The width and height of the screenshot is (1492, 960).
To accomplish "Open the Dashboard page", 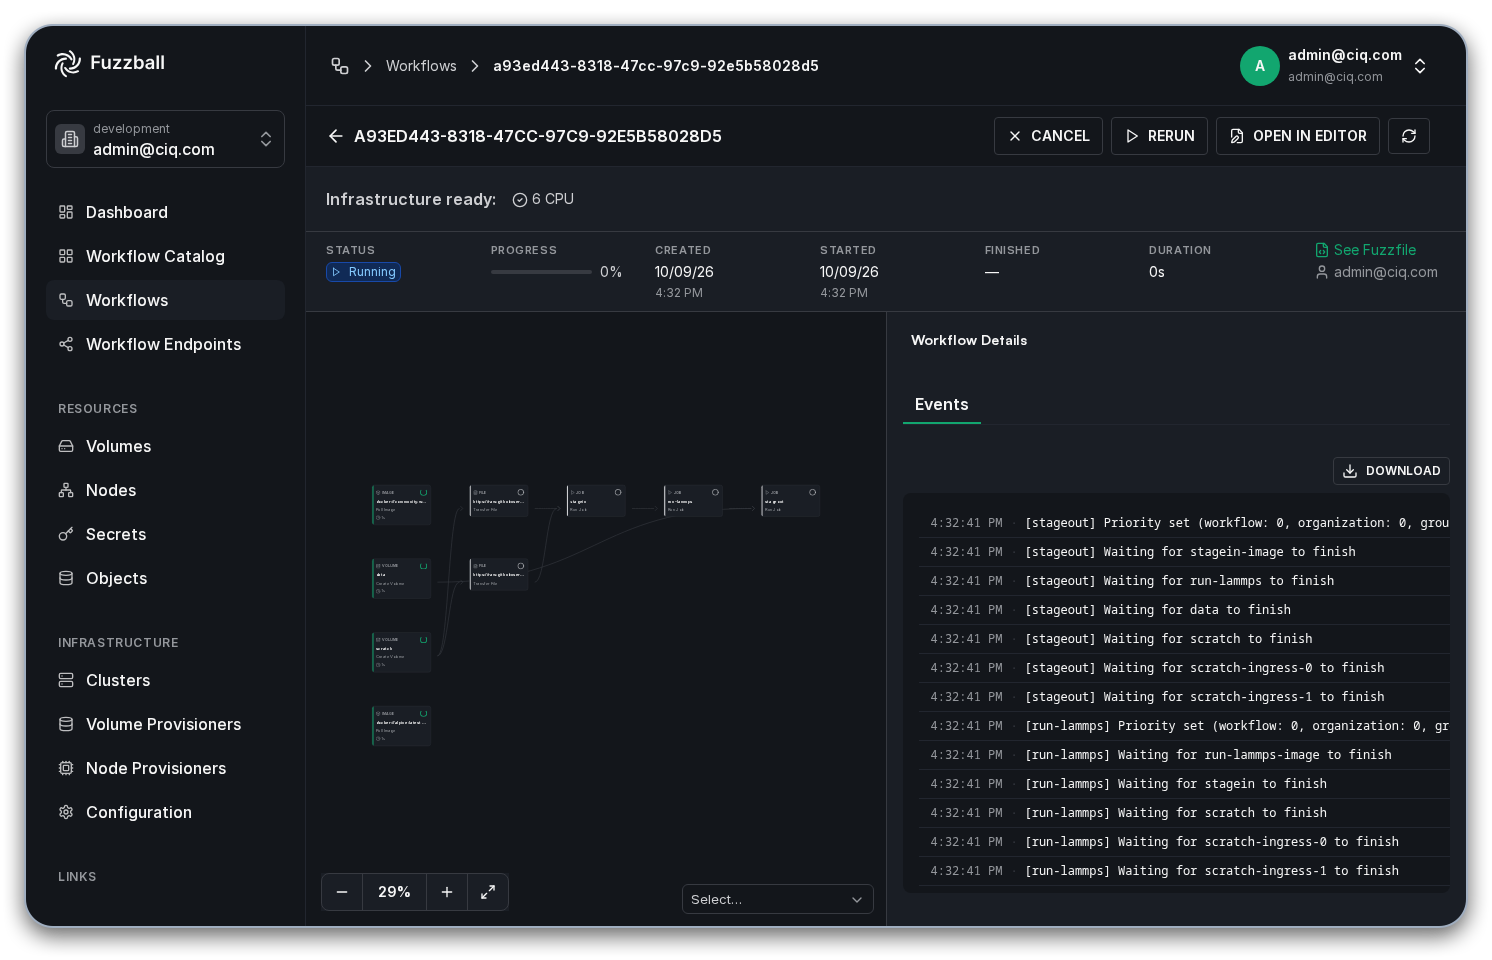I will pyautogui.click(x=165, y=212).
